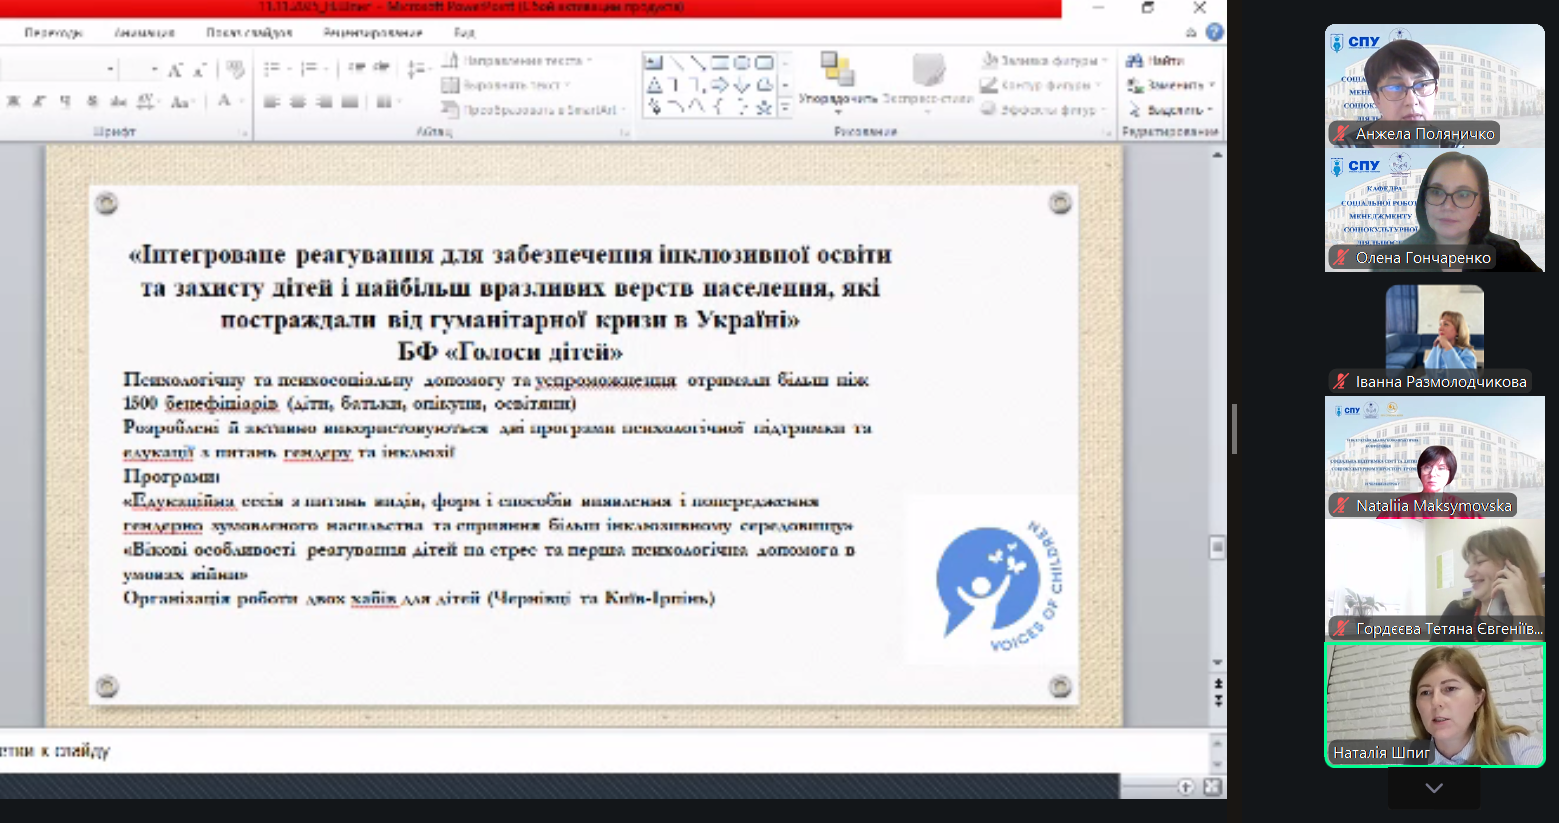Expand the shapes gallery More arrow
1559x823 pixels.
pos(785,107)
